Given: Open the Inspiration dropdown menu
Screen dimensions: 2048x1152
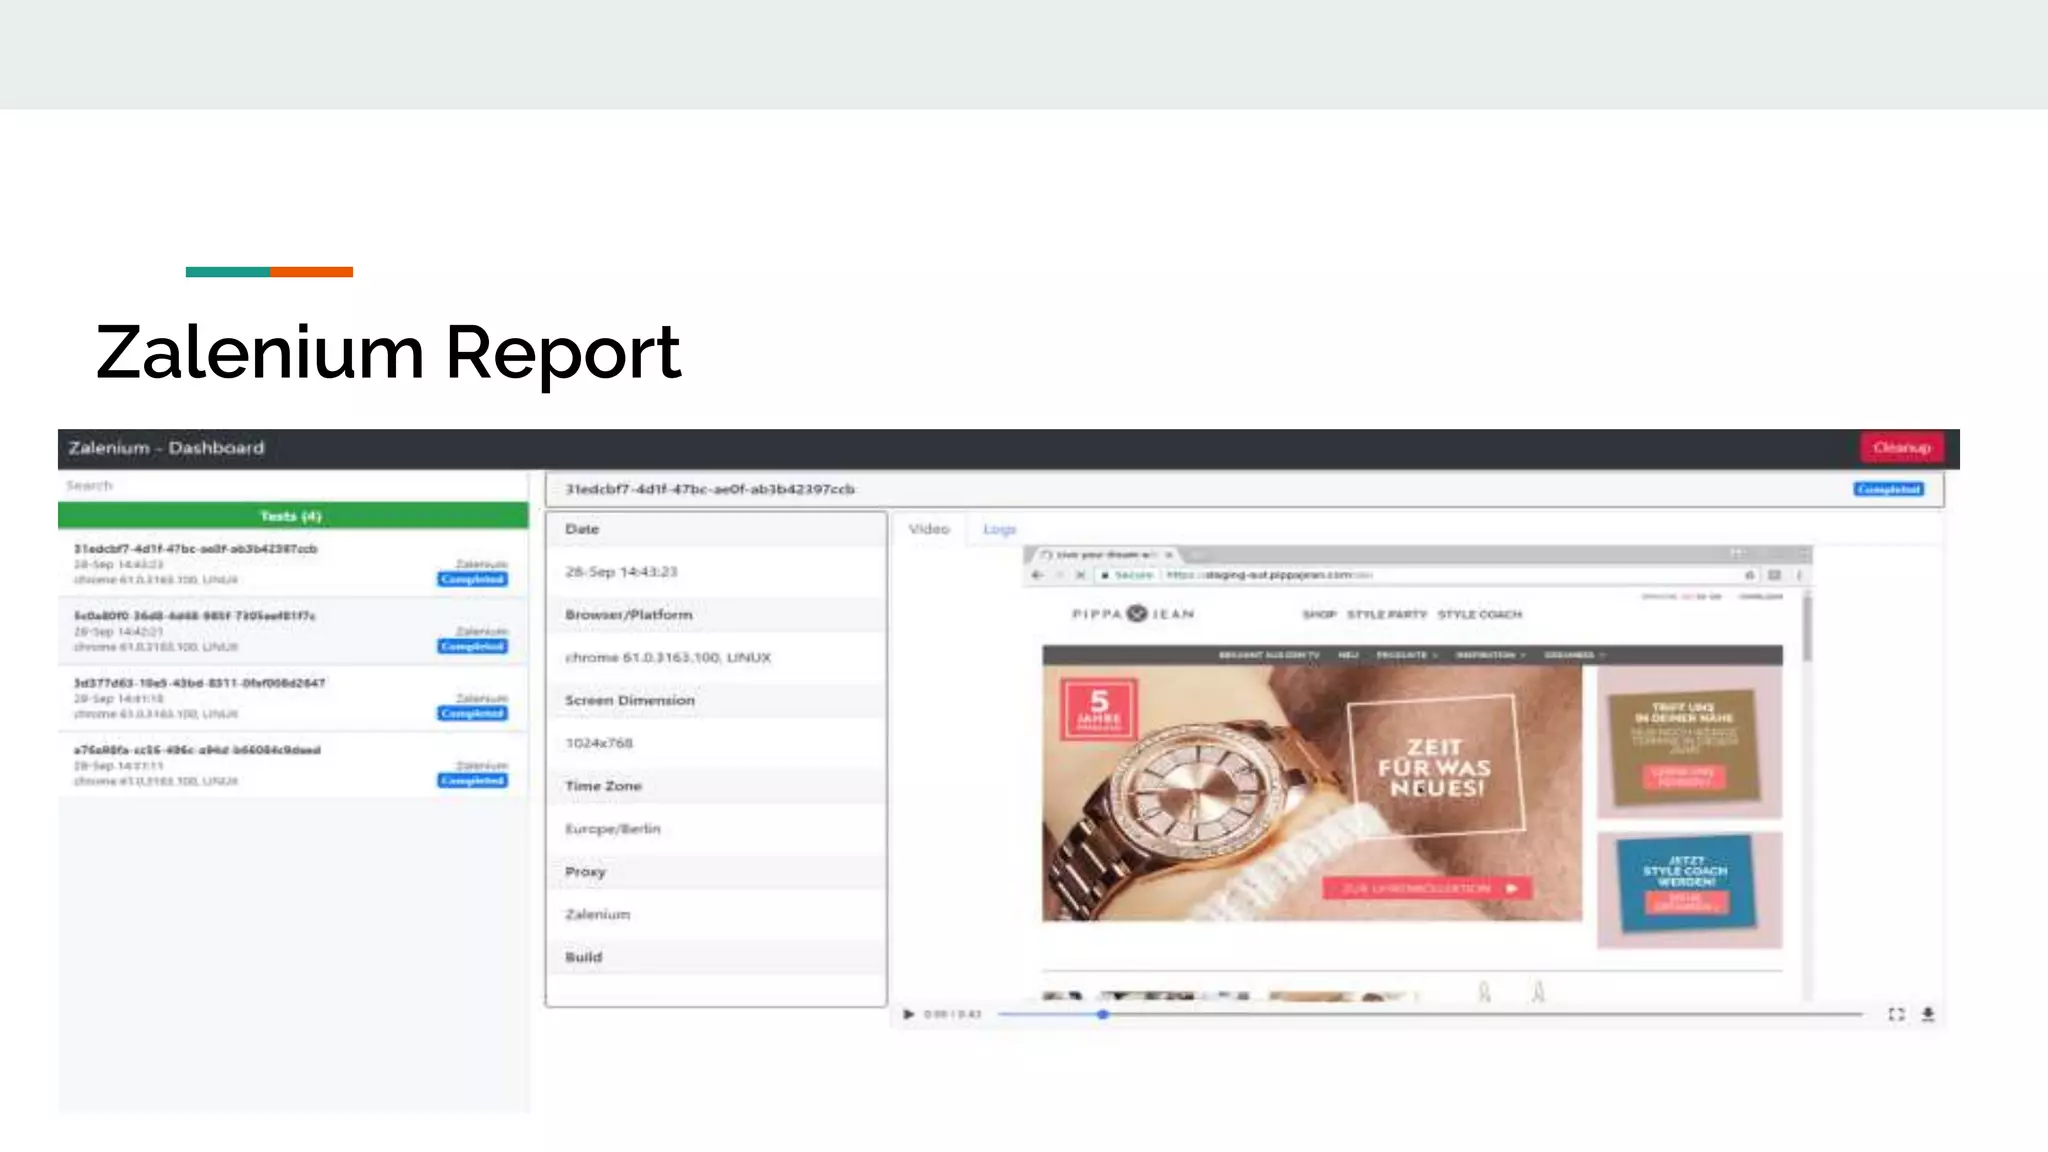Looking at the screenshot, I should pos(1489,655).
